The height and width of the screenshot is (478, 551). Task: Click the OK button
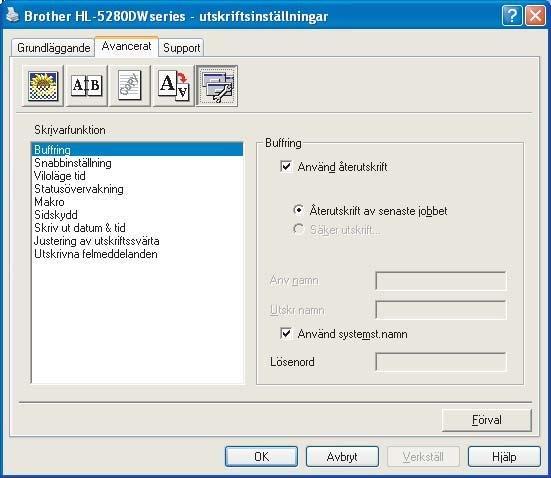point(261,457)
